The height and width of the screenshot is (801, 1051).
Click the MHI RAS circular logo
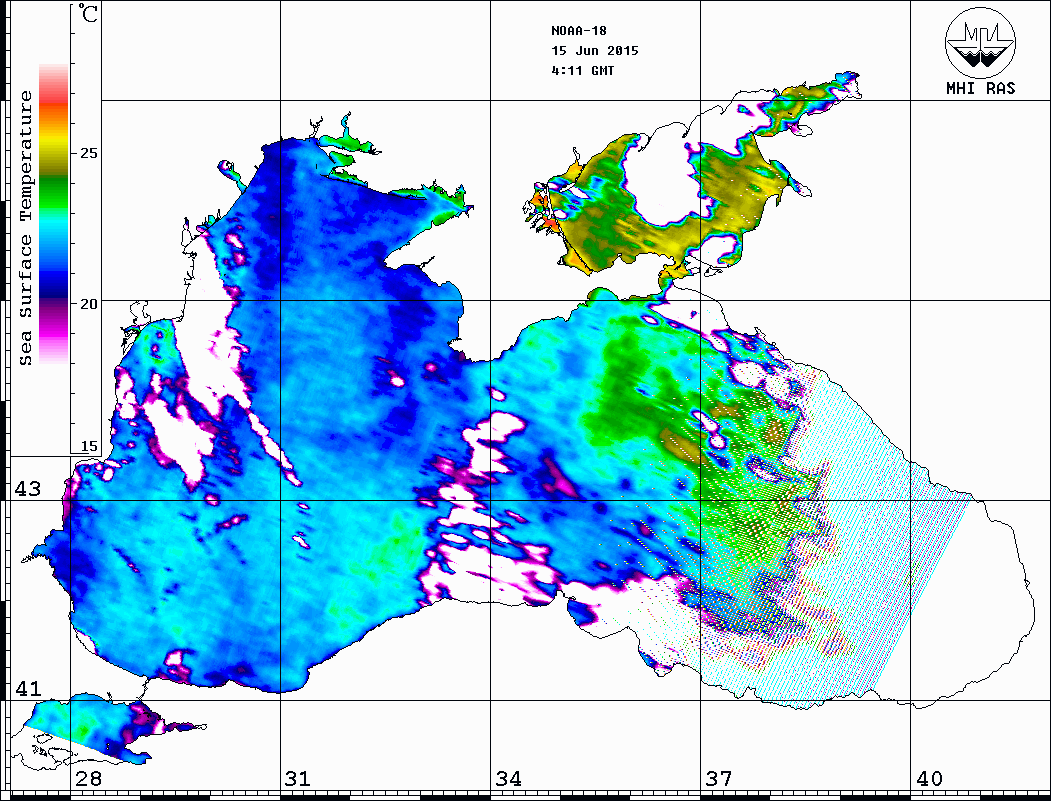[x=980, y=42]
